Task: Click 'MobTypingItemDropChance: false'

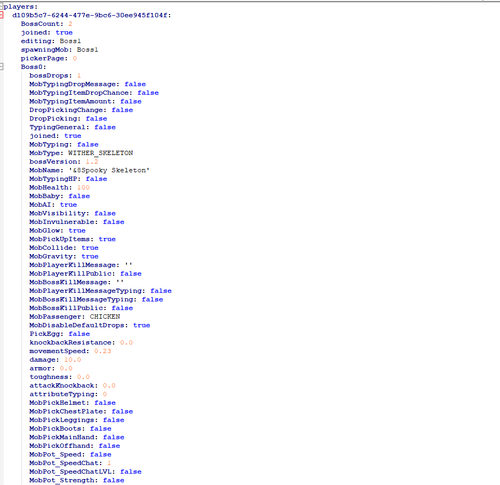Action: pos(94,93)
